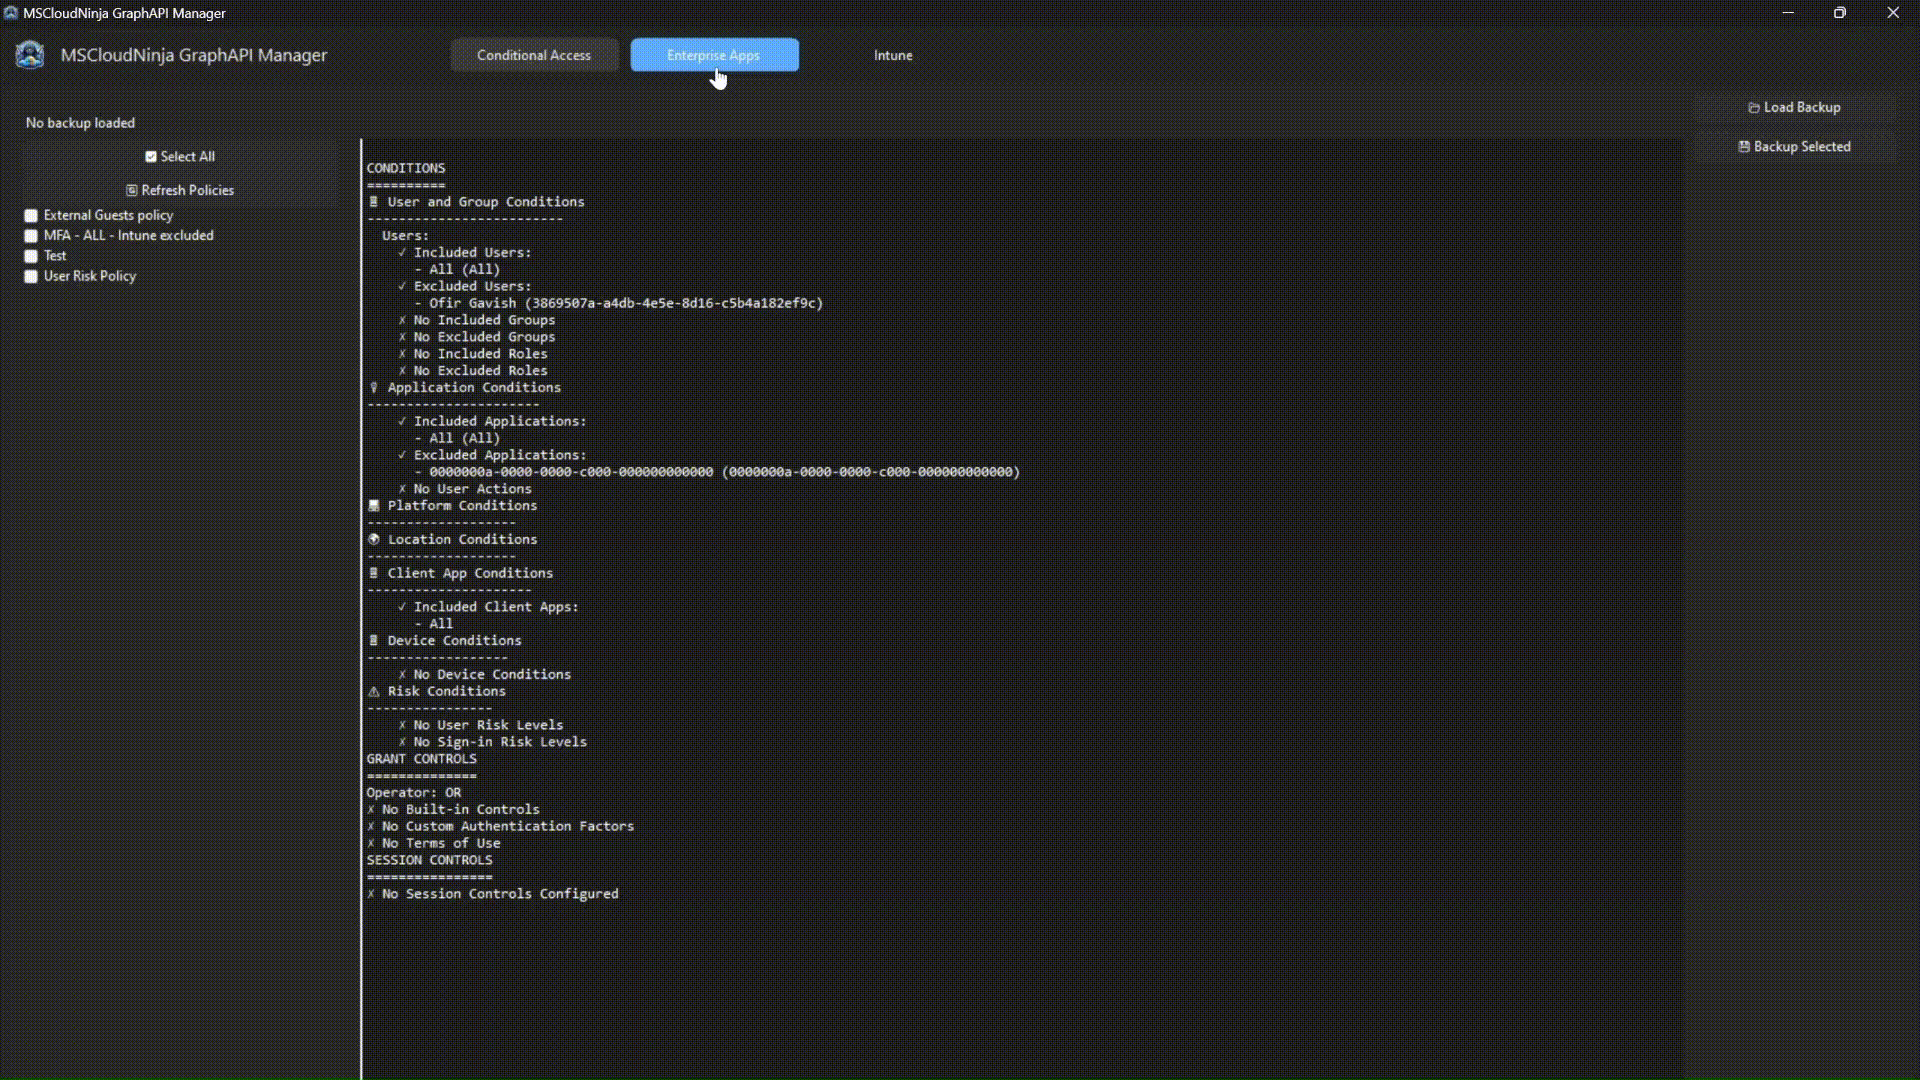
Task: Click the 'No Included Groups' line
Action: [477, 320]
